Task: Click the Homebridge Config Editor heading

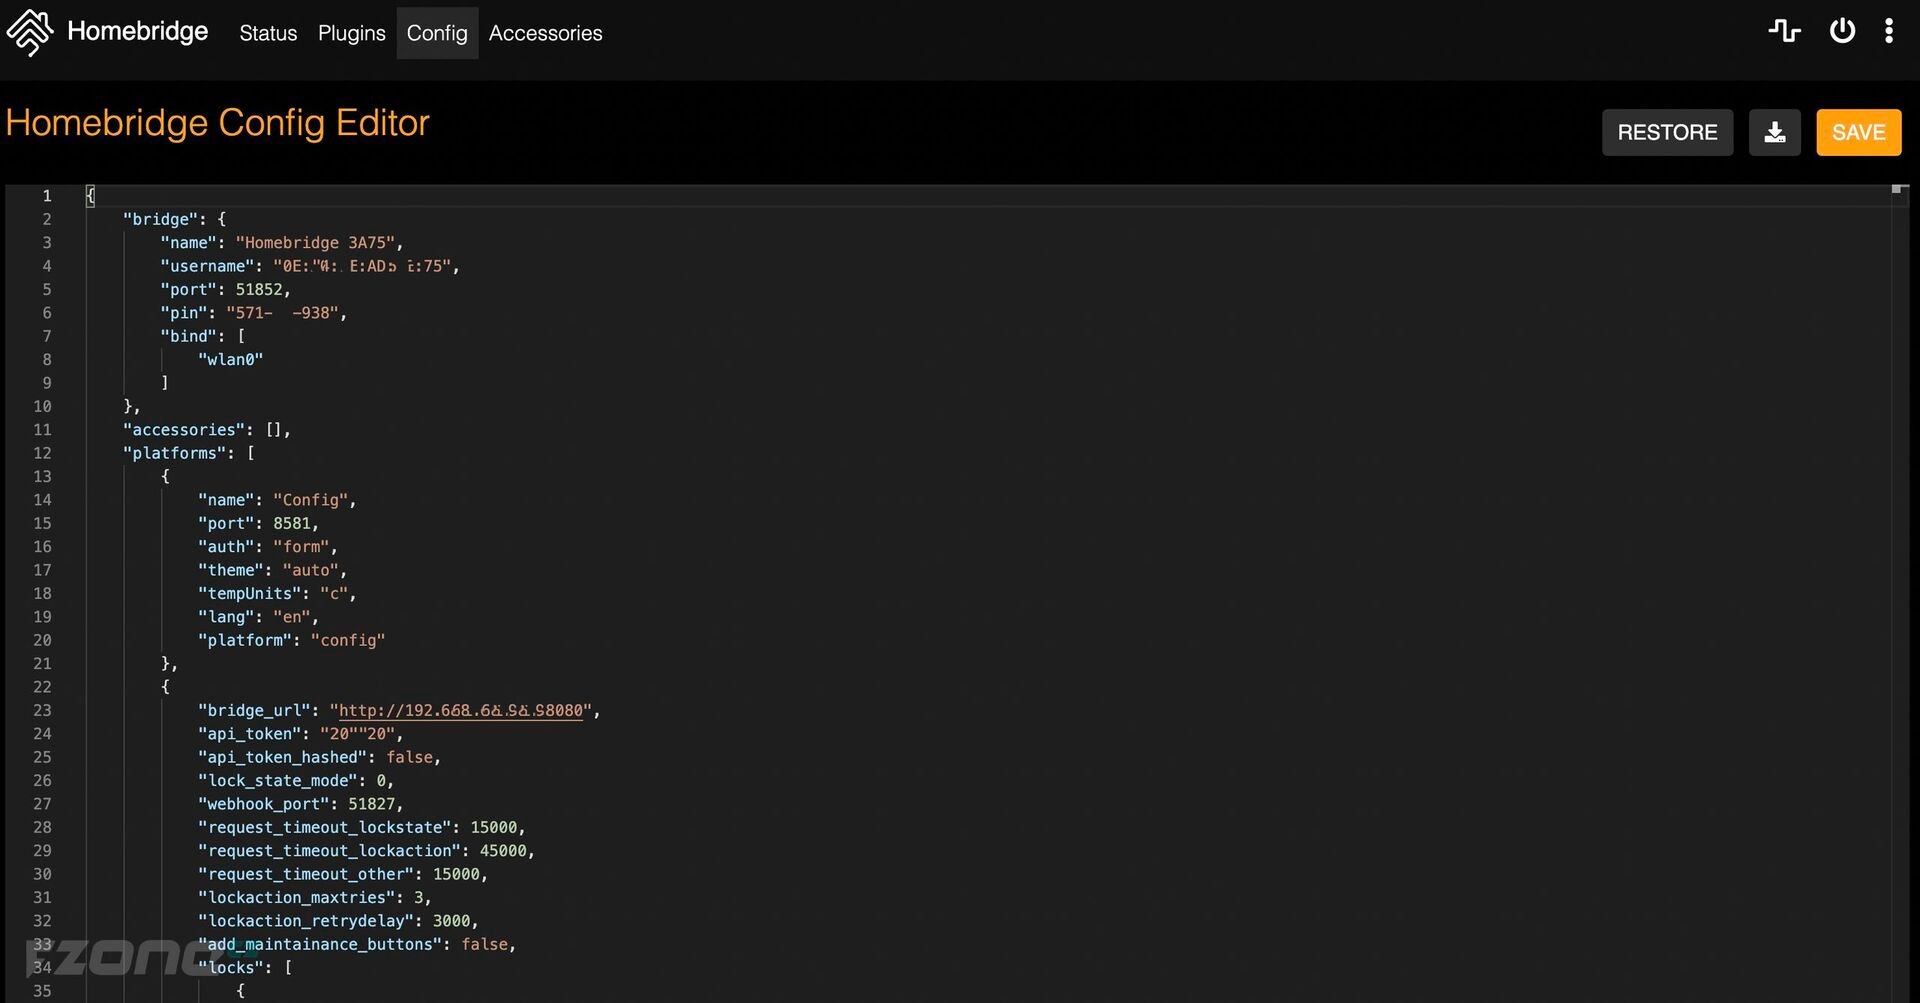Action: 217,123
